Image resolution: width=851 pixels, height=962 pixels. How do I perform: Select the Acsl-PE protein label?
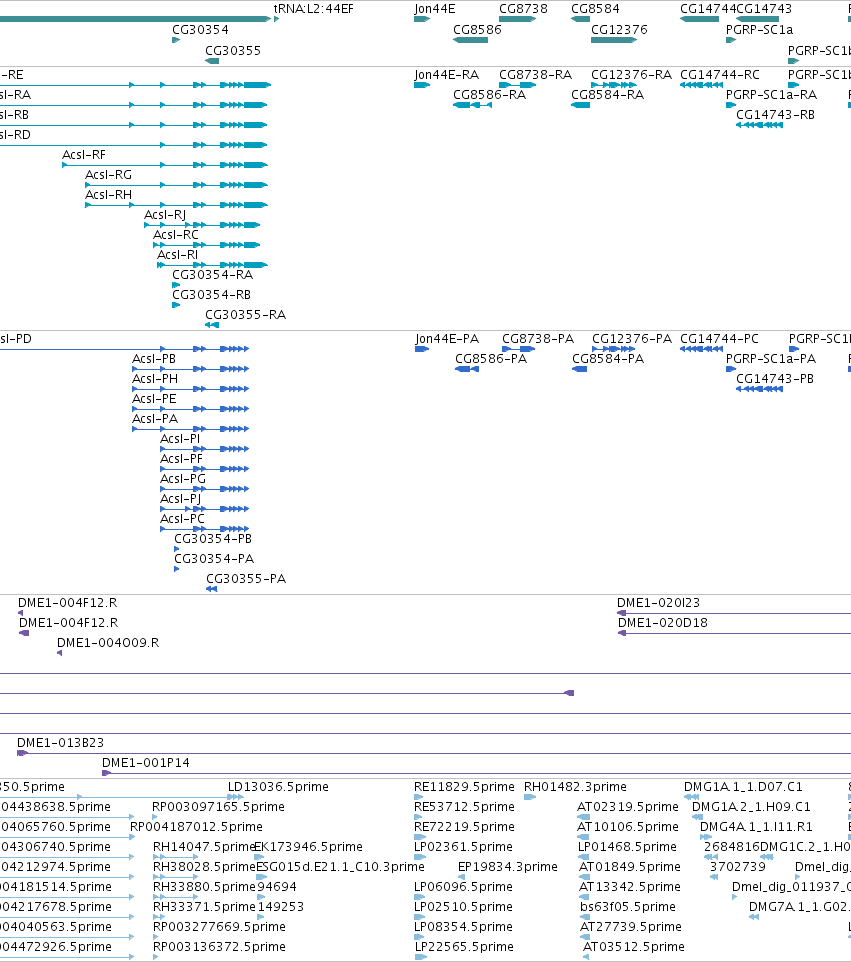(x=154, y=399)
